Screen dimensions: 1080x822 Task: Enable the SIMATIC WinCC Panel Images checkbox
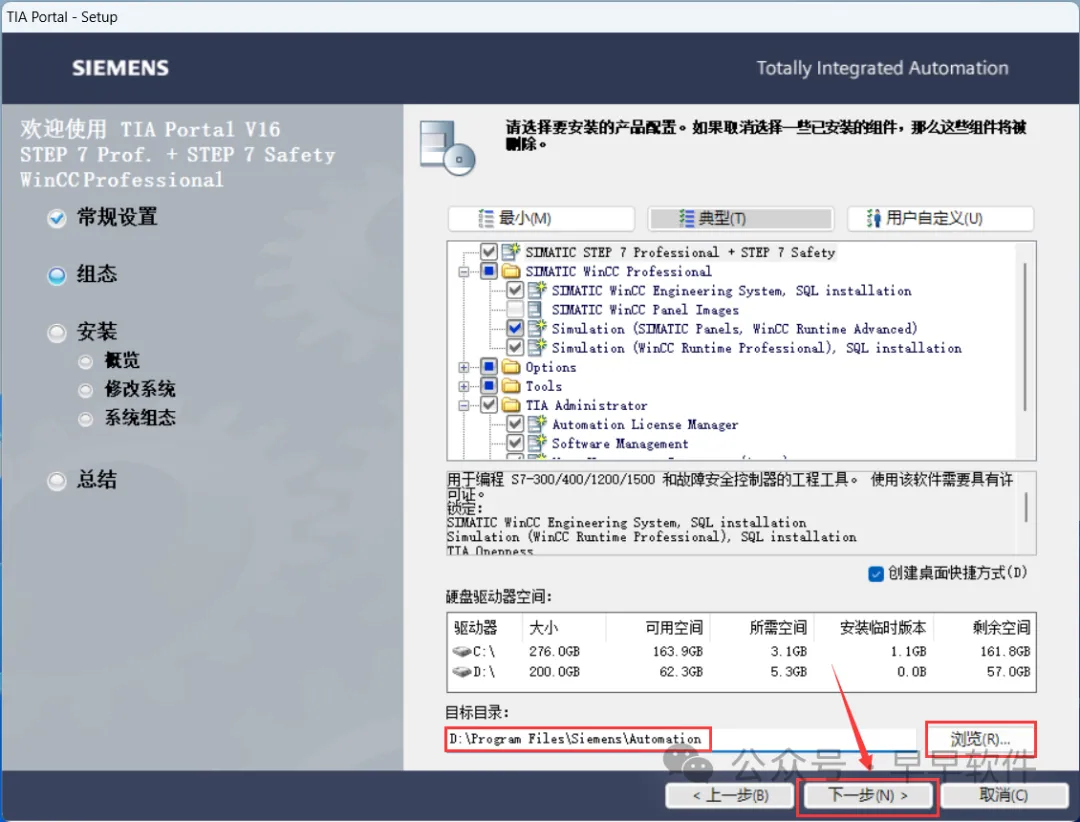coord(515,309)
